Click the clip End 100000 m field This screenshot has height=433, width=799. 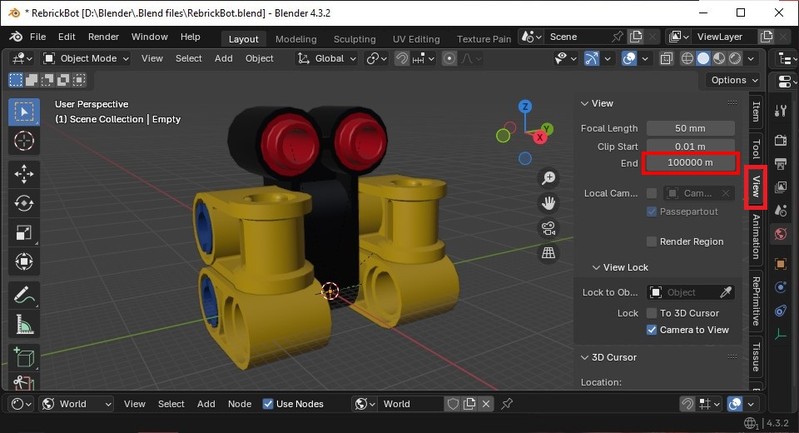(690, 162)
